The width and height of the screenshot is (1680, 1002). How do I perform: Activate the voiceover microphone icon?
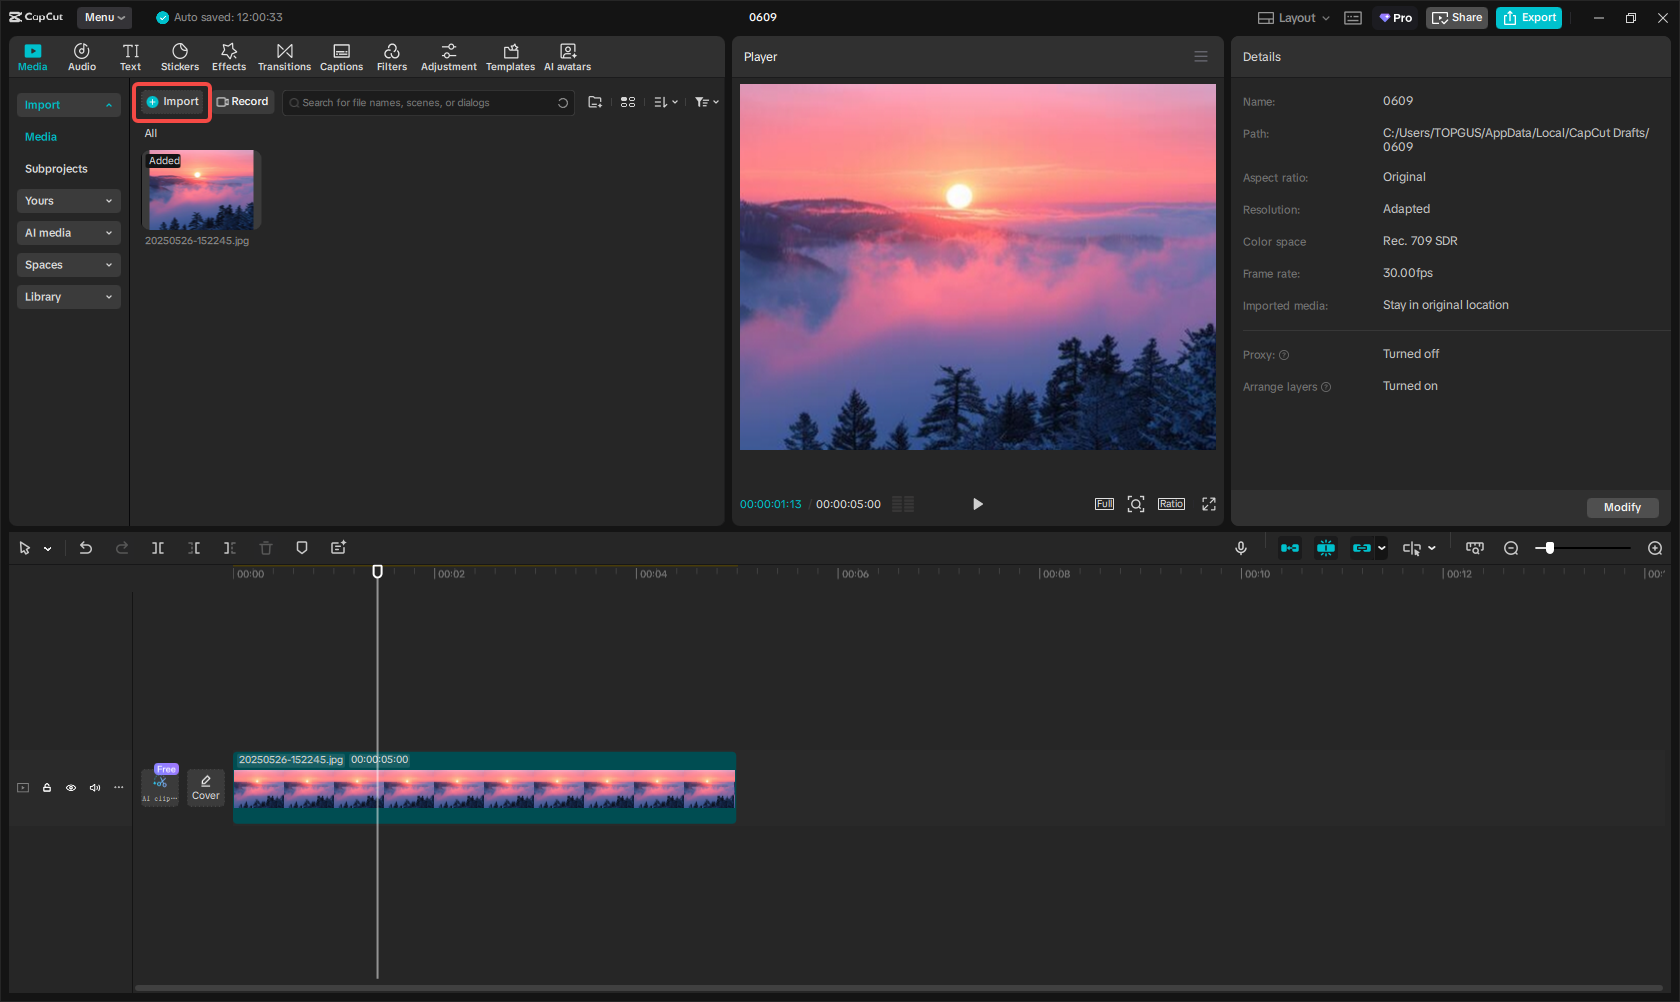[x=1241, y=548]
